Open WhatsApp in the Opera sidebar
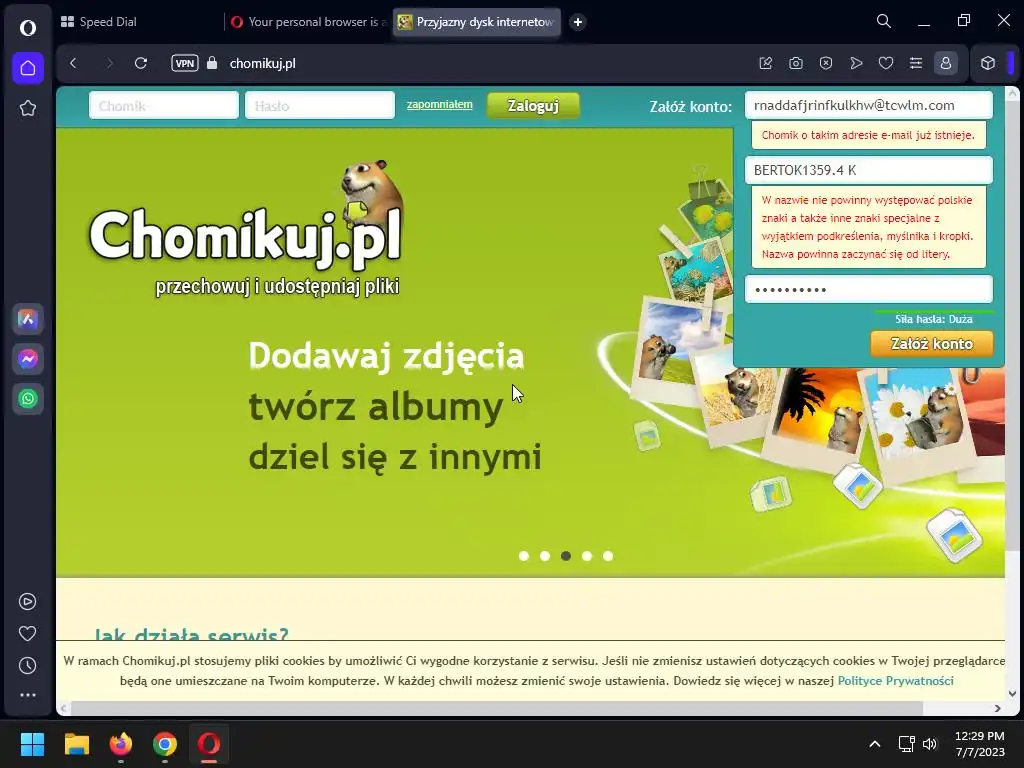This screenshot has width=1024, height=768. [x=27, y=398]
